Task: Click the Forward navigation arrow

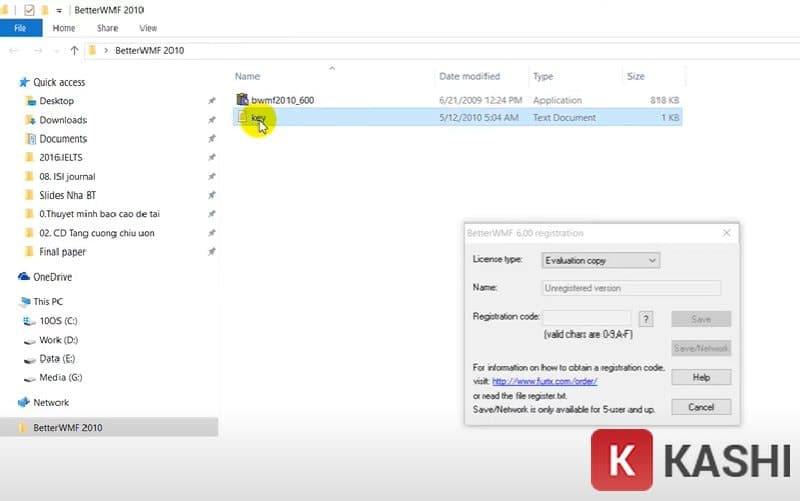Action: pyautogui.click(x=38, y=51)
